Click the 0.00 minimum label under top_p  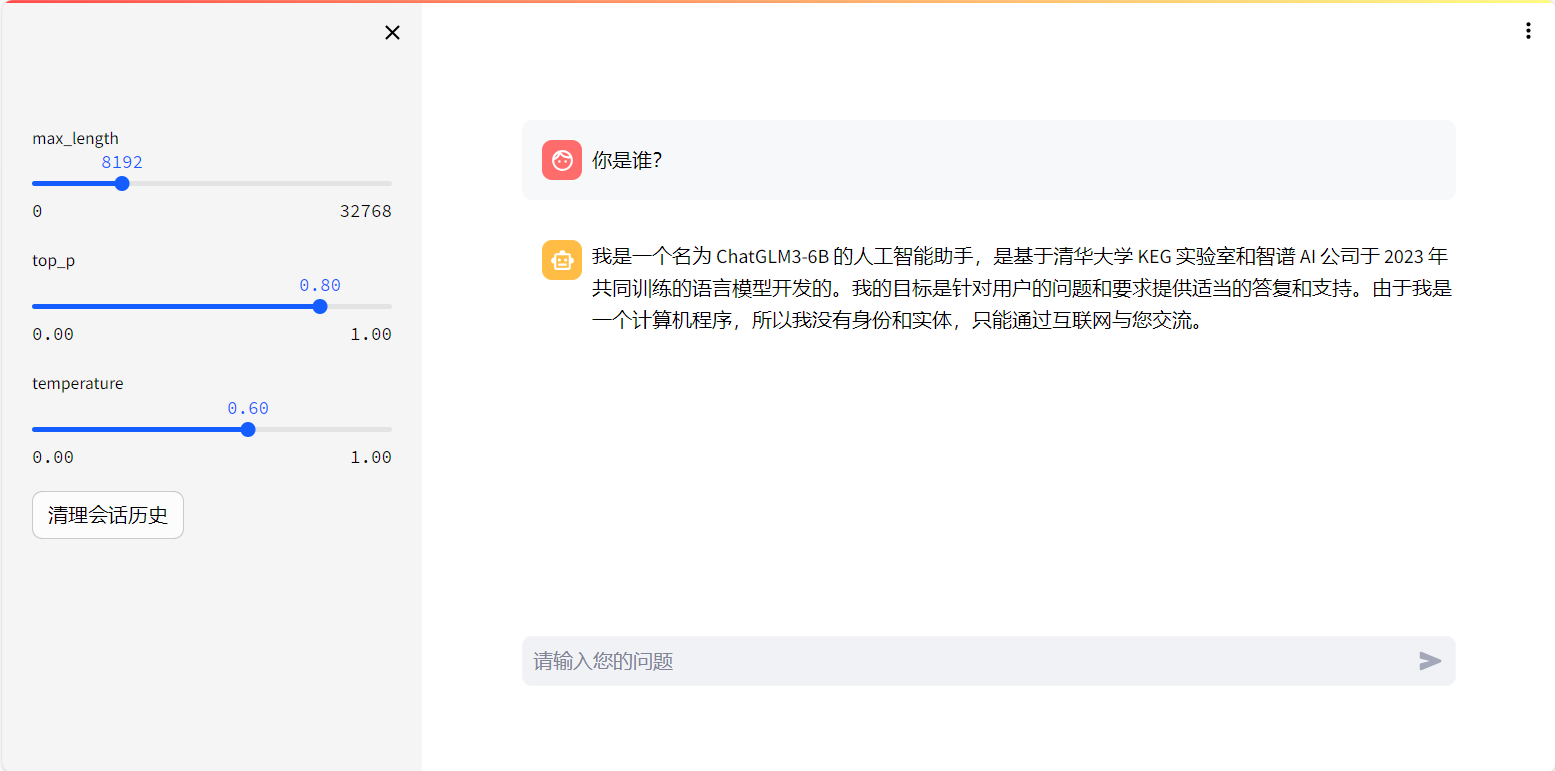coord(53,334)
